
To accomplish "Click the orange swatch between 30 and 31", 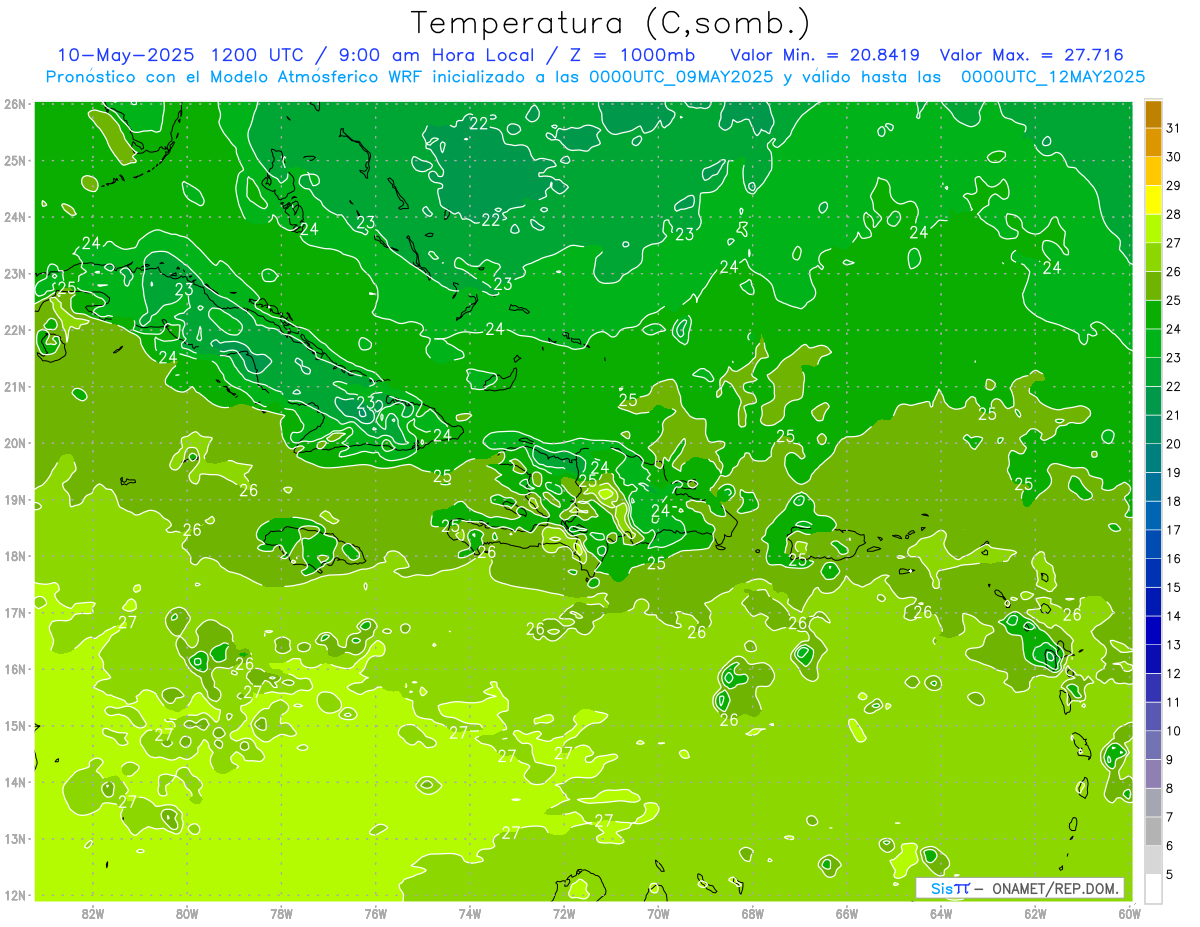I will point(1153,142).
